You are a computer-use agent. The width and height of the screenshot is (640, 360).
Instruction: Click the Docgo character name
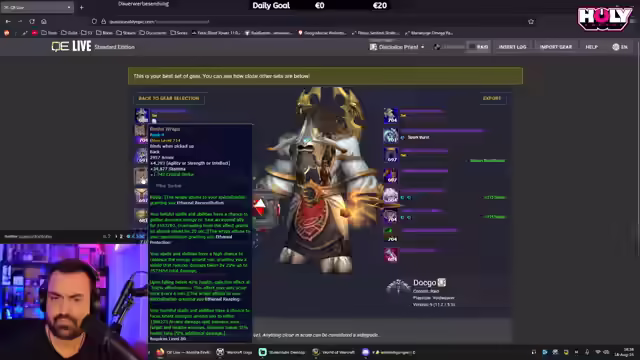424,282
